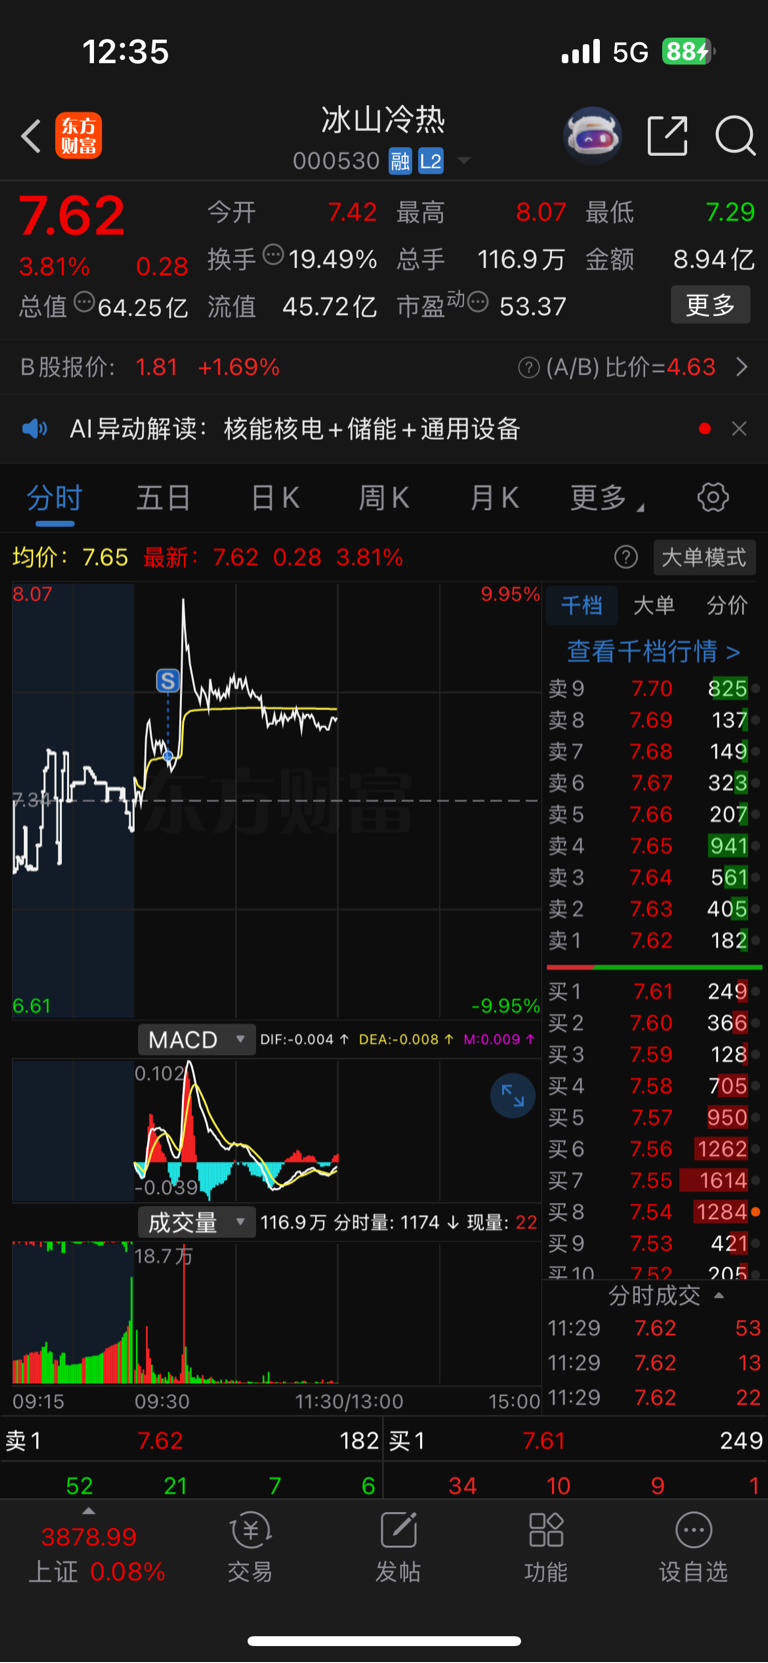Open AI异动解读 headline text
Viewport: 768px width, 1663px height.
coord(295,429)
